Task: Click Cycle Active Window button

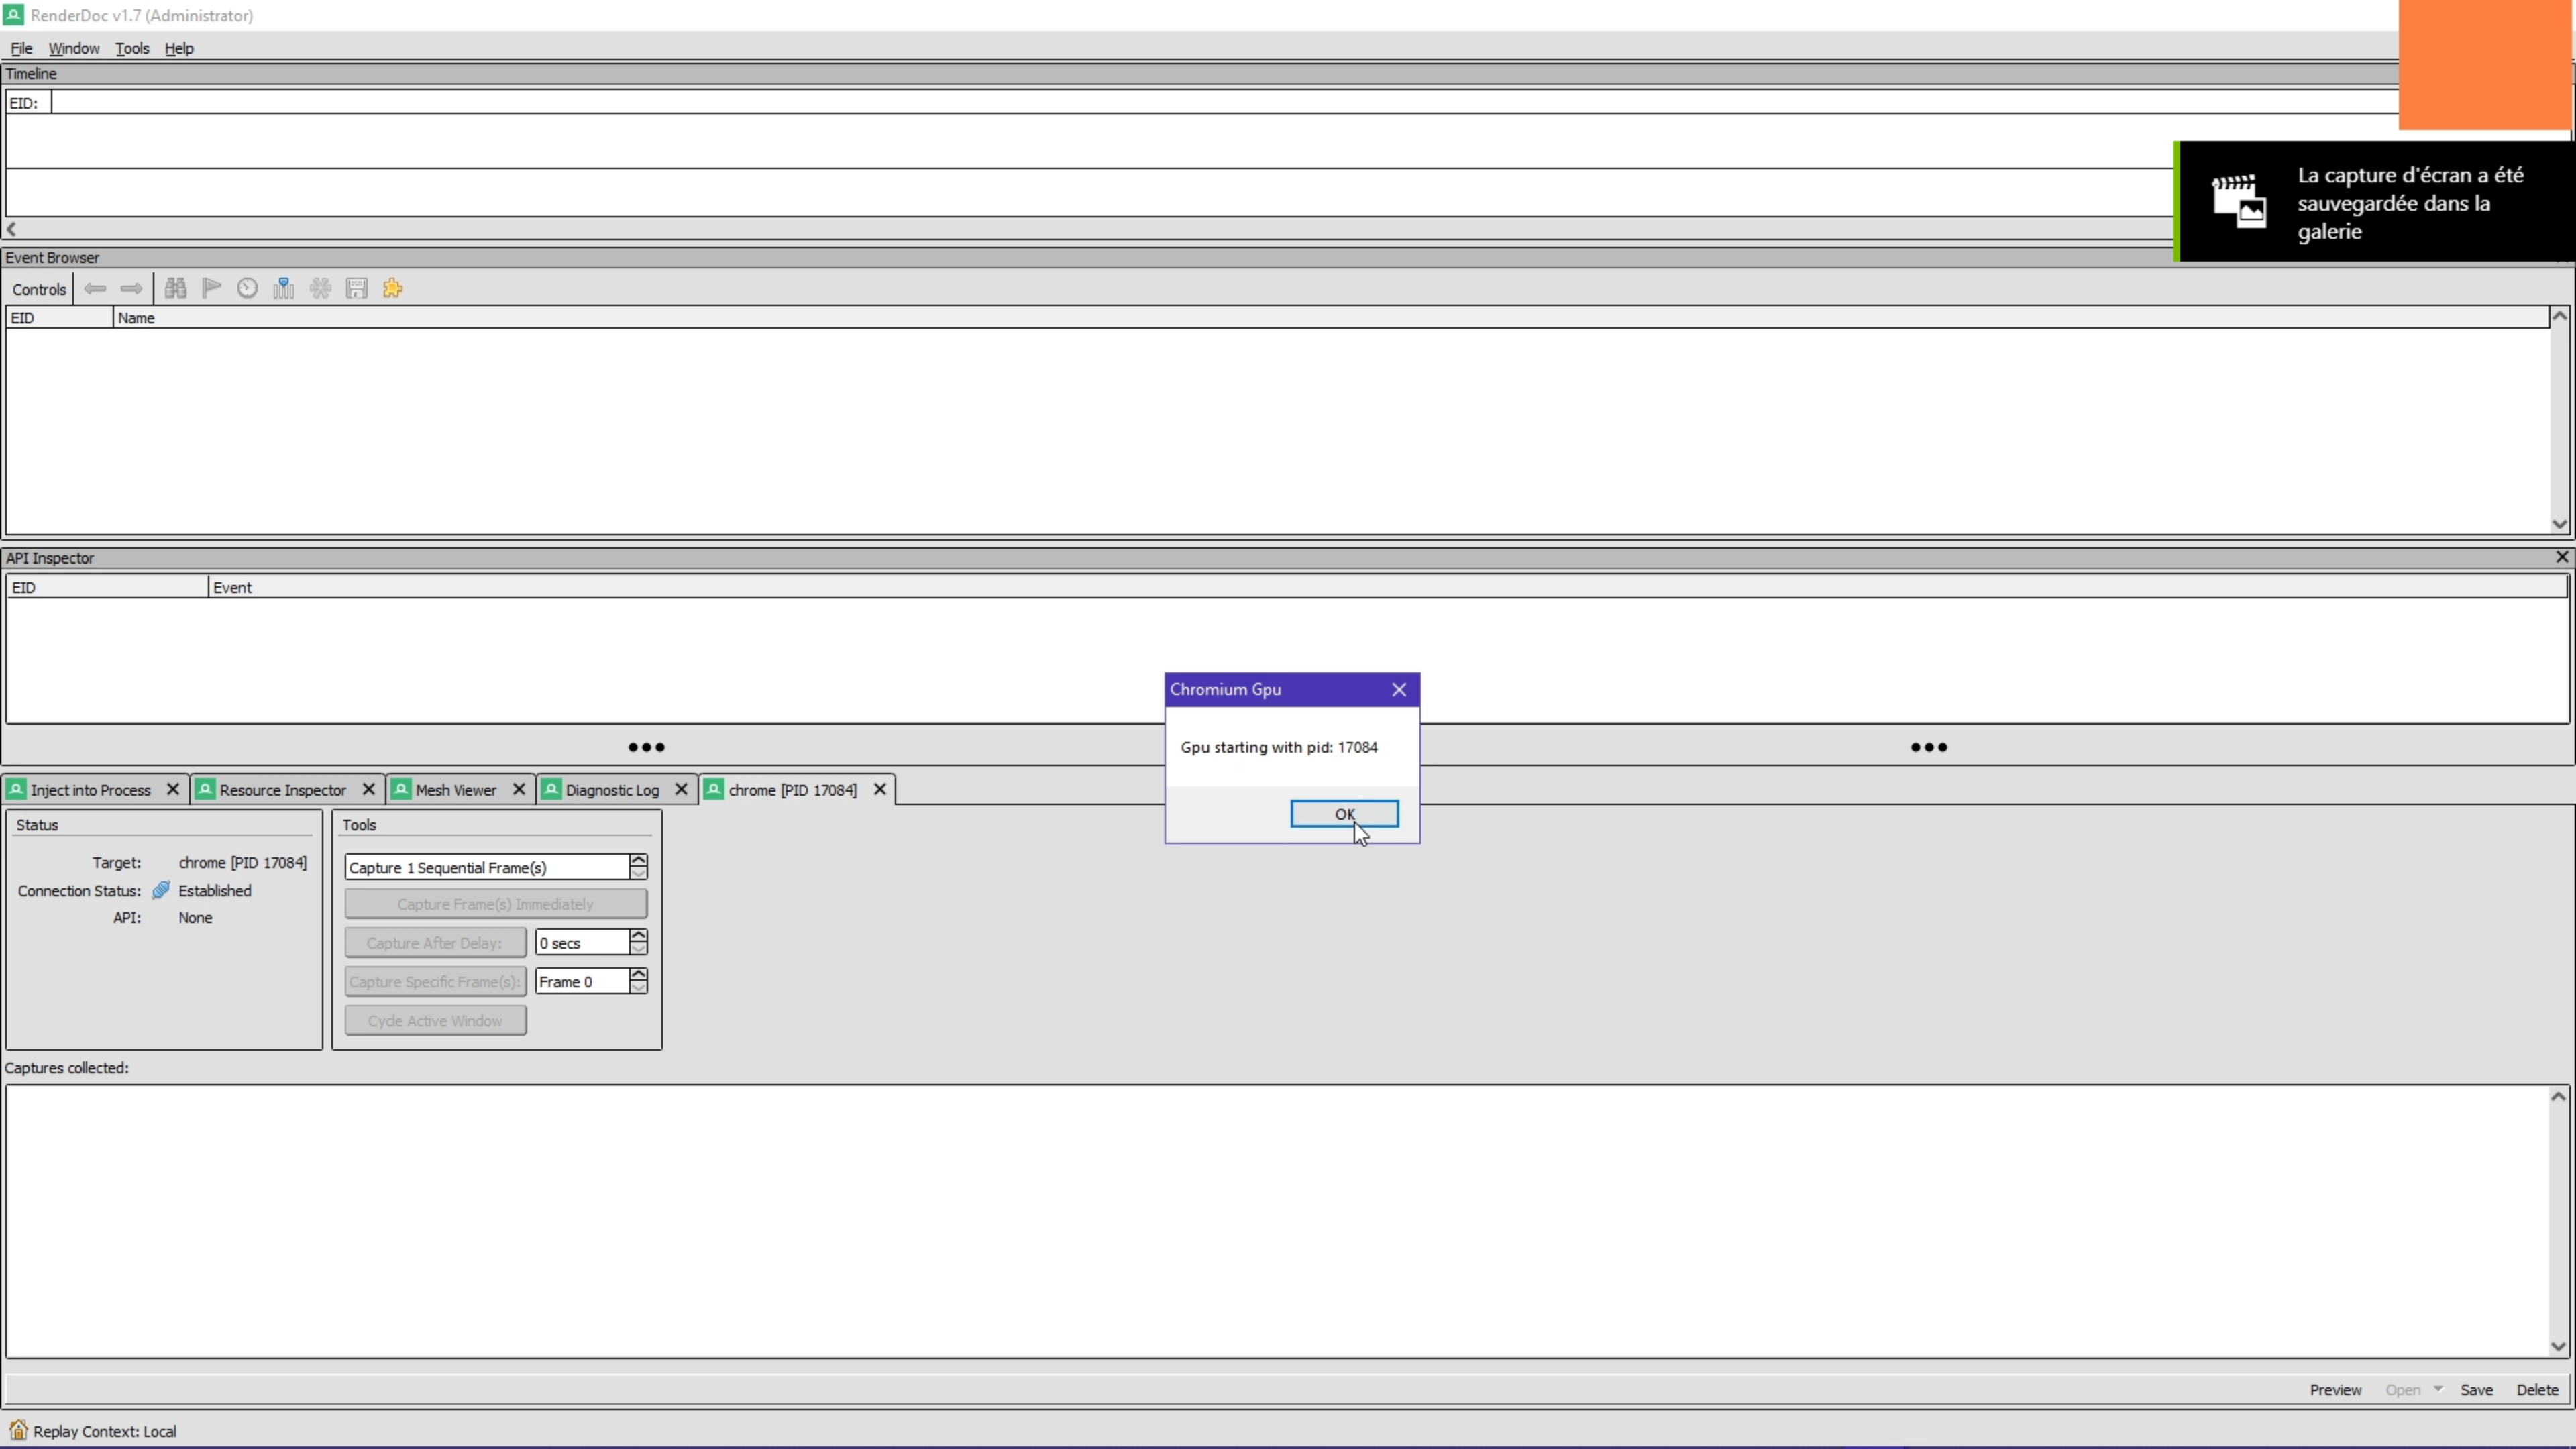Action: coord(435,1021)
